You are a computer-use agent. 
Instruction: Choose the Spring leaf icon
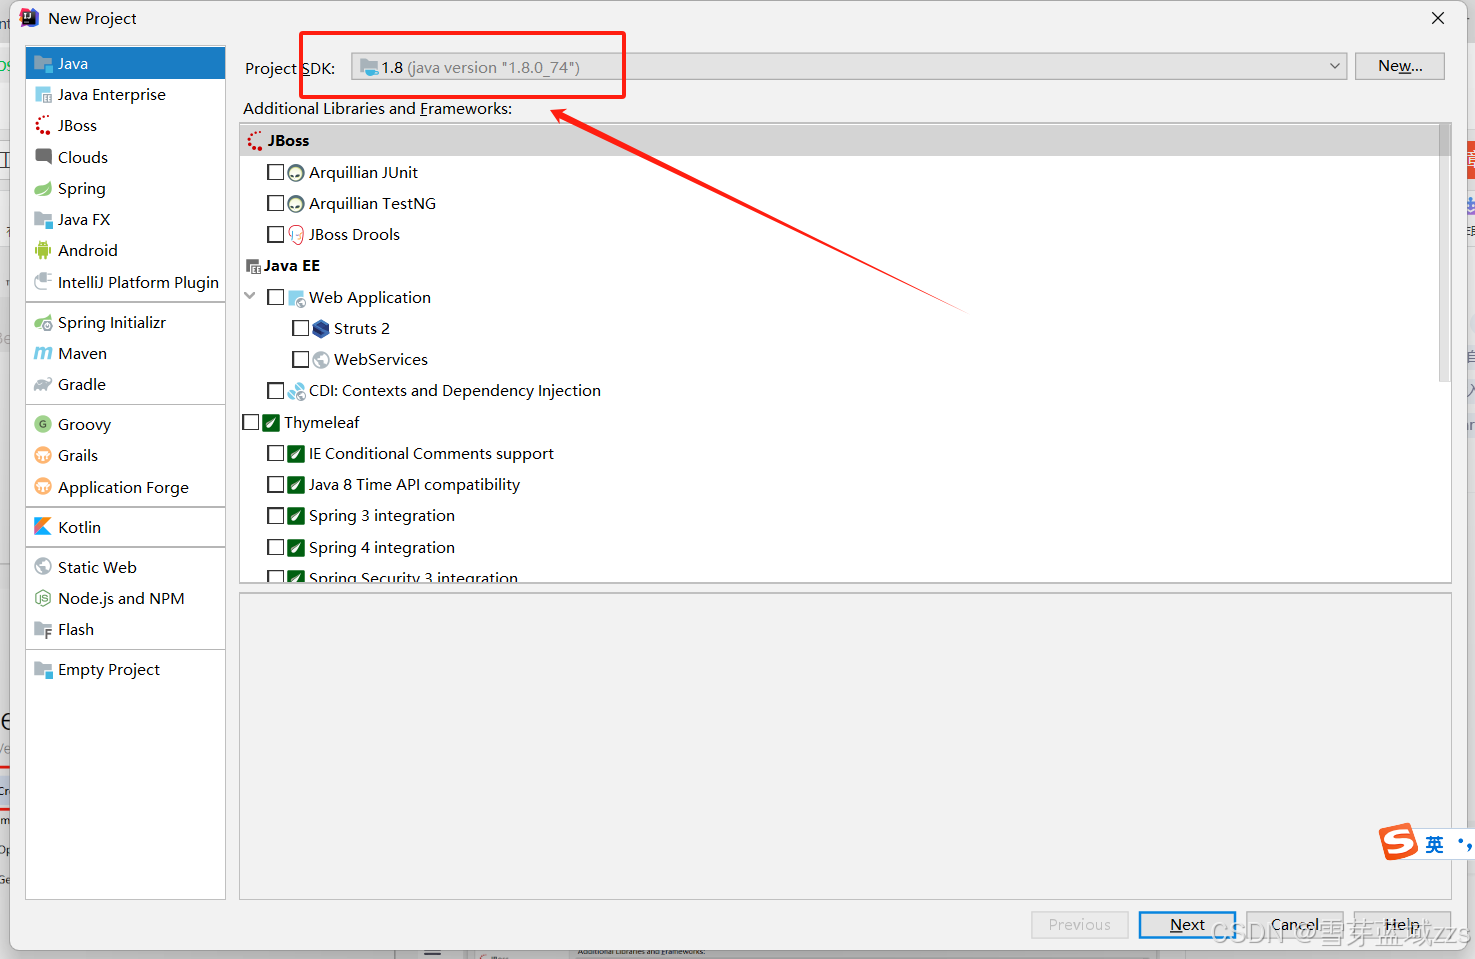43,188
